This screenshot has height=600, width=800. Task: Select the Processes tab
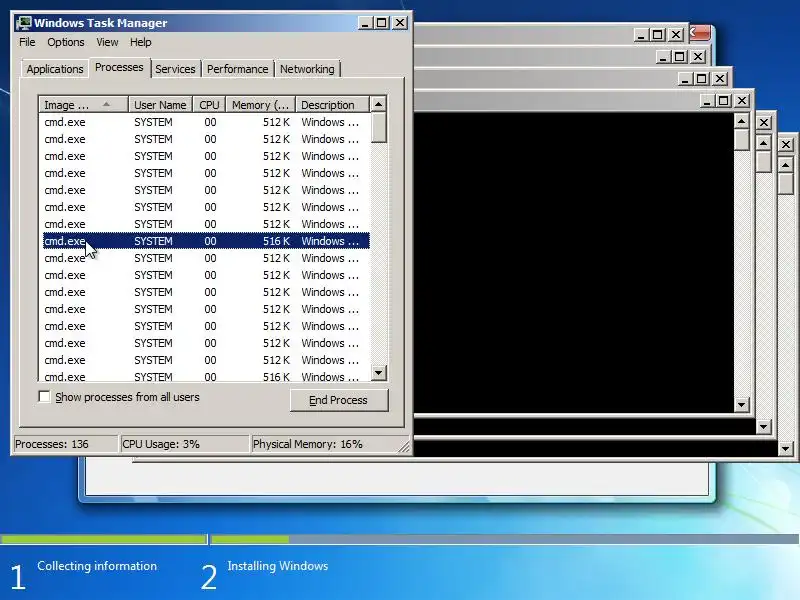point(119,67)
